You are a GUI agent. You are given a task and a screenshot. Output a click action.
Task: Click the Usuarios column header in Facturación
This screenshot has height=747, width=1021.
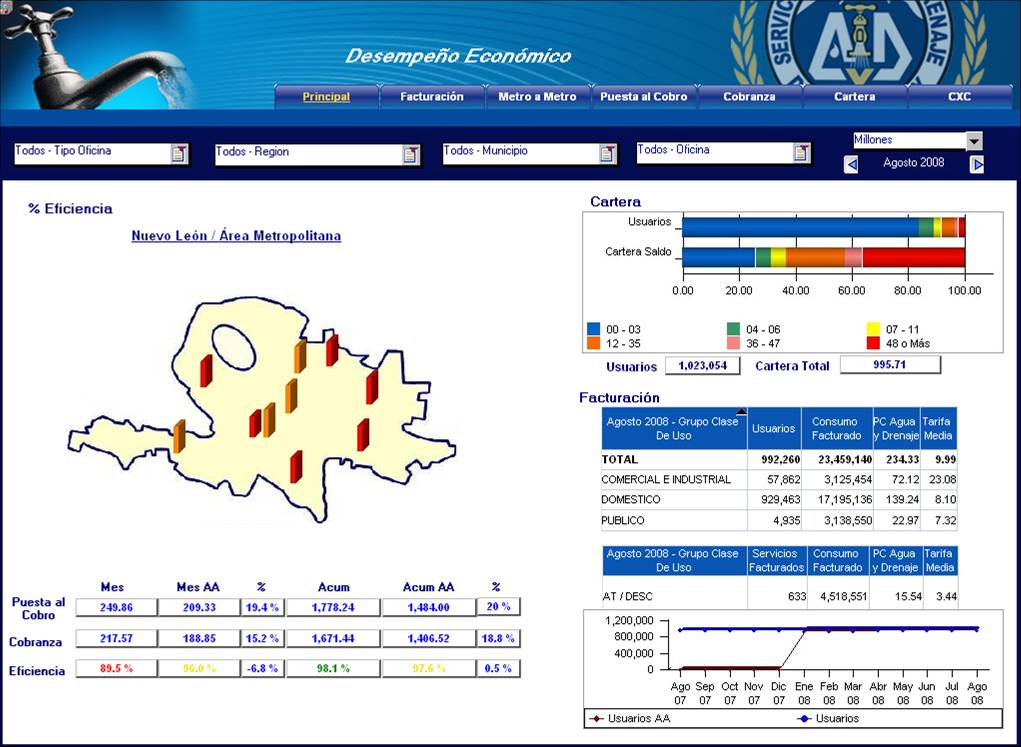[774, 429]
